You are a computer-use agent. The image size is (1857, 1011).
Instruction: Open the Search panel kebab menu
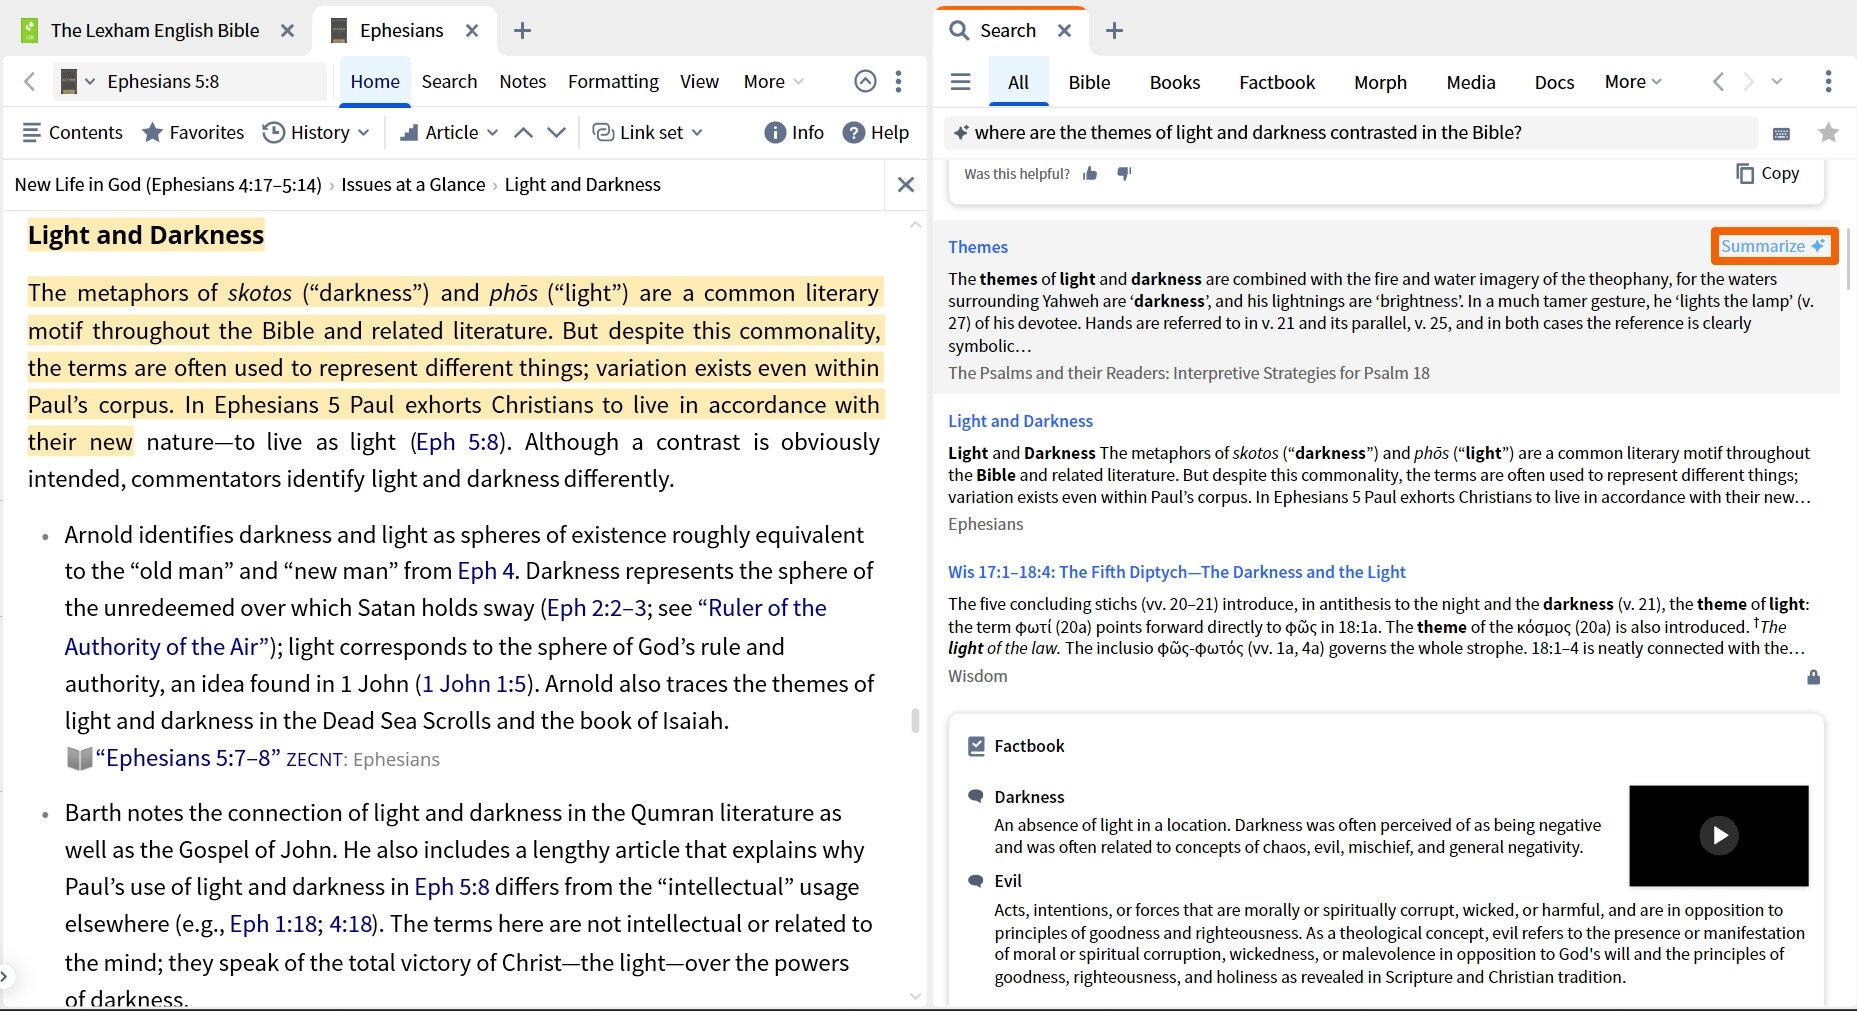[1828, 82]
